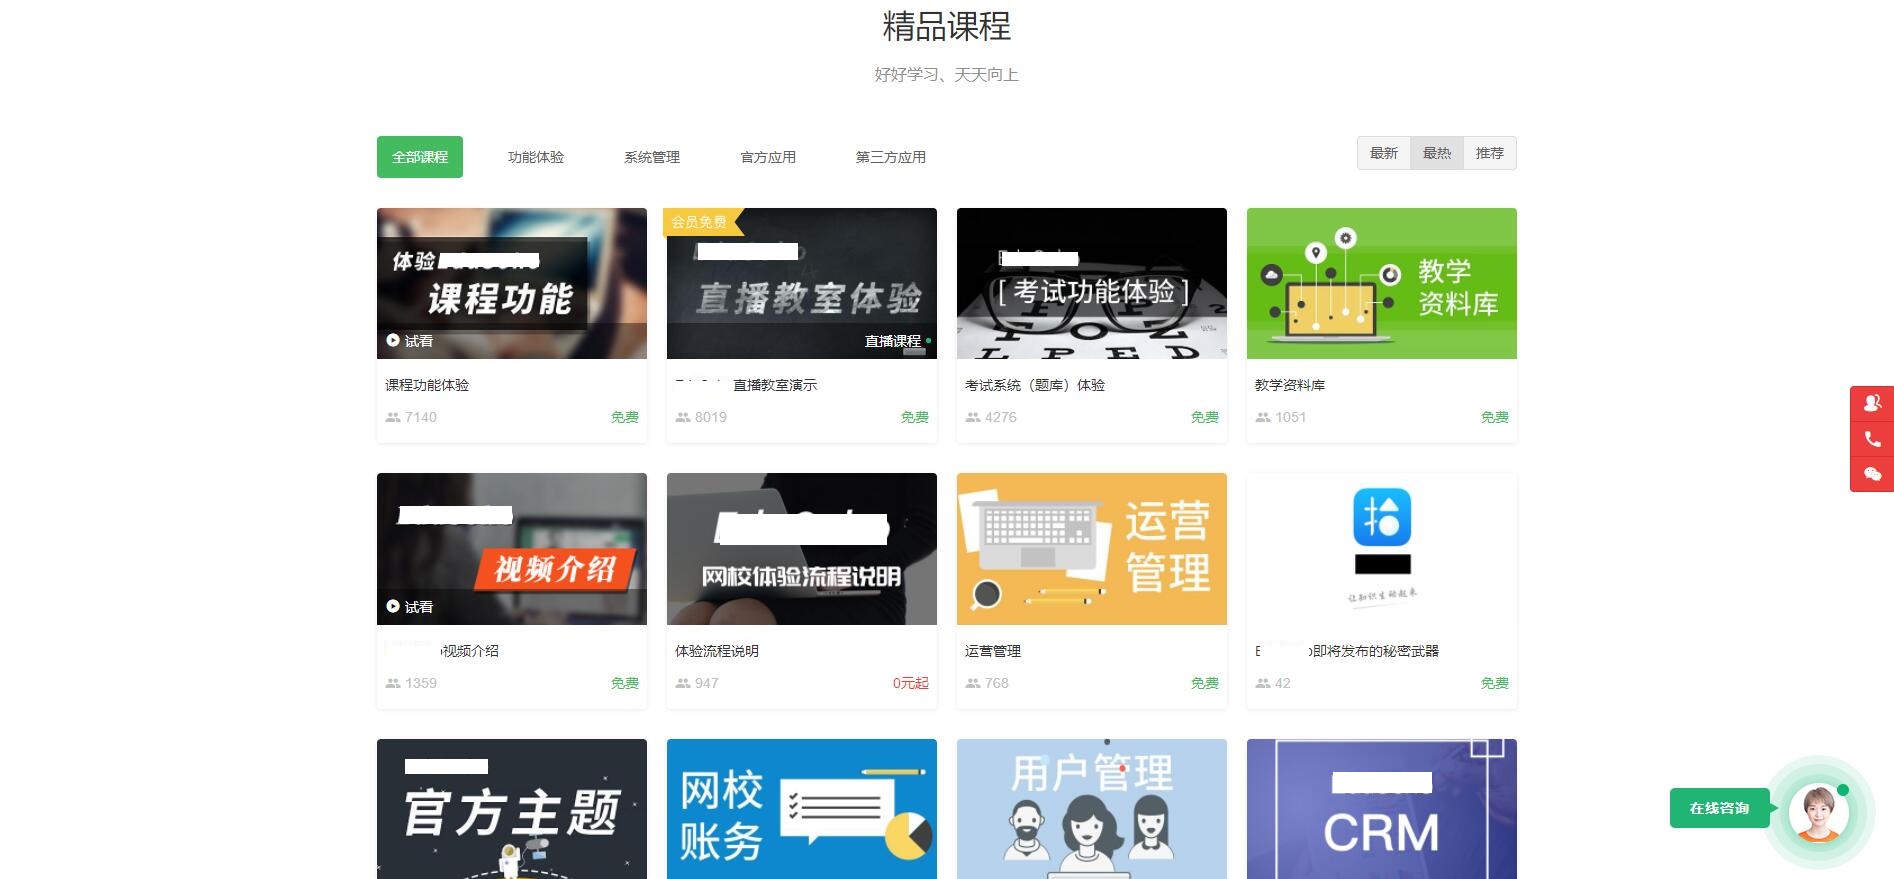Open the 系统管理 category tab

pos(651,157)
